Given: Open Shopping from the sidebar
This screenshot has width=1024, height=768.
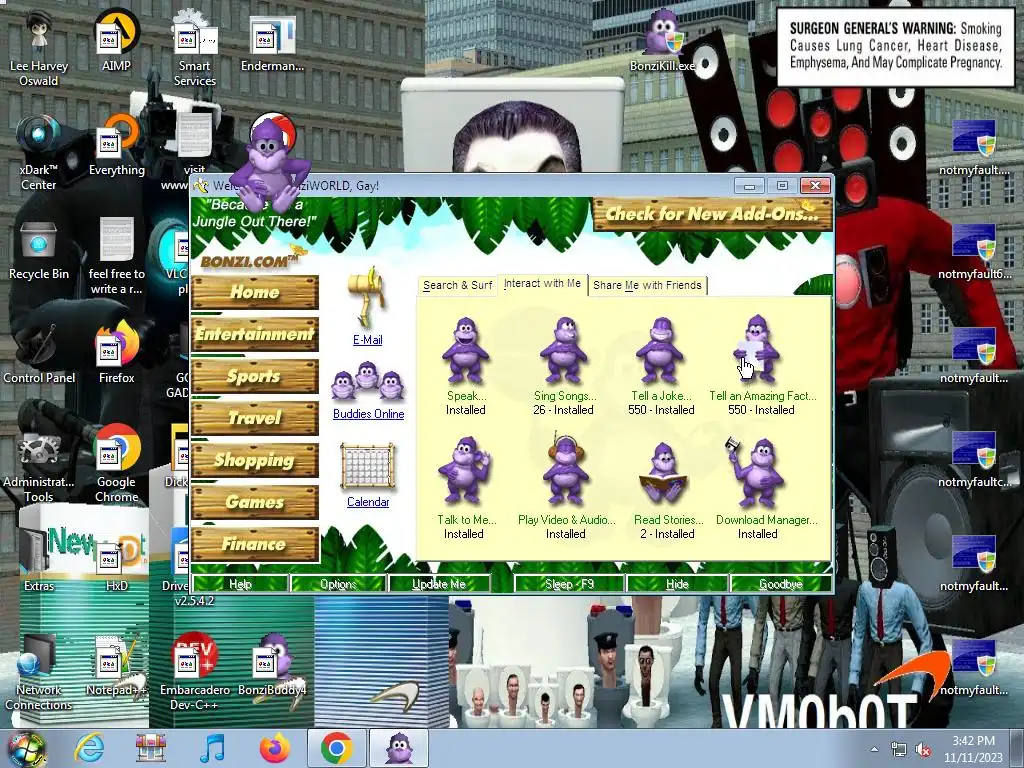Looking at the screenshot, I should click(x=255, y=460).
